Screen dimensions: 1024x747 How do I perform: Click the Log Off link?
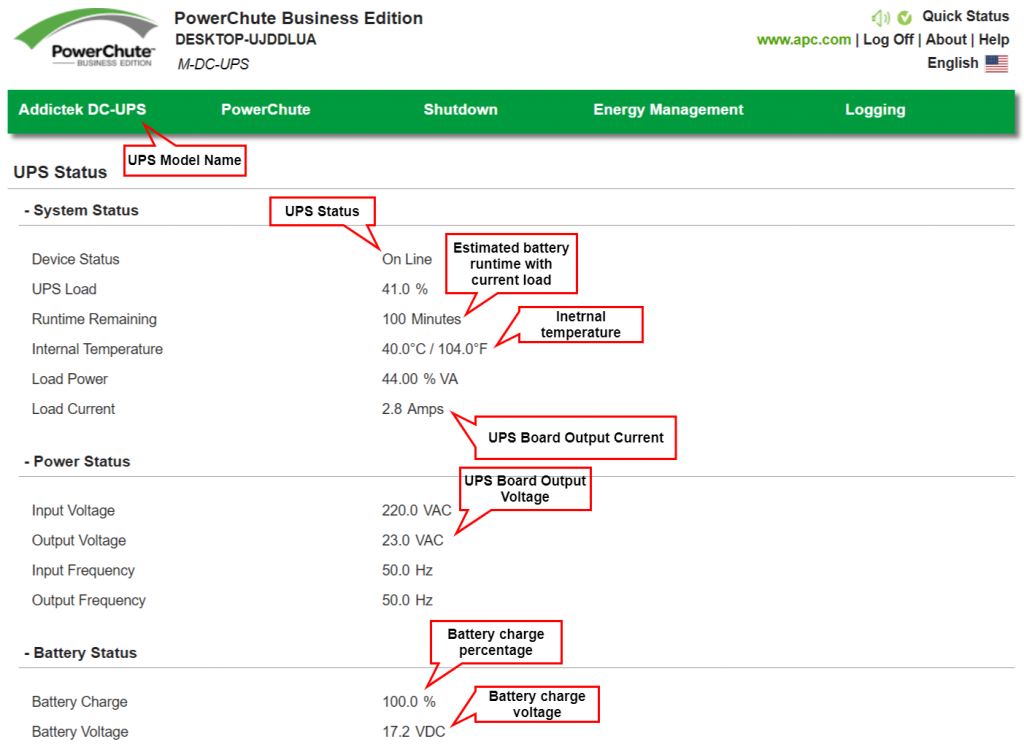888,40
